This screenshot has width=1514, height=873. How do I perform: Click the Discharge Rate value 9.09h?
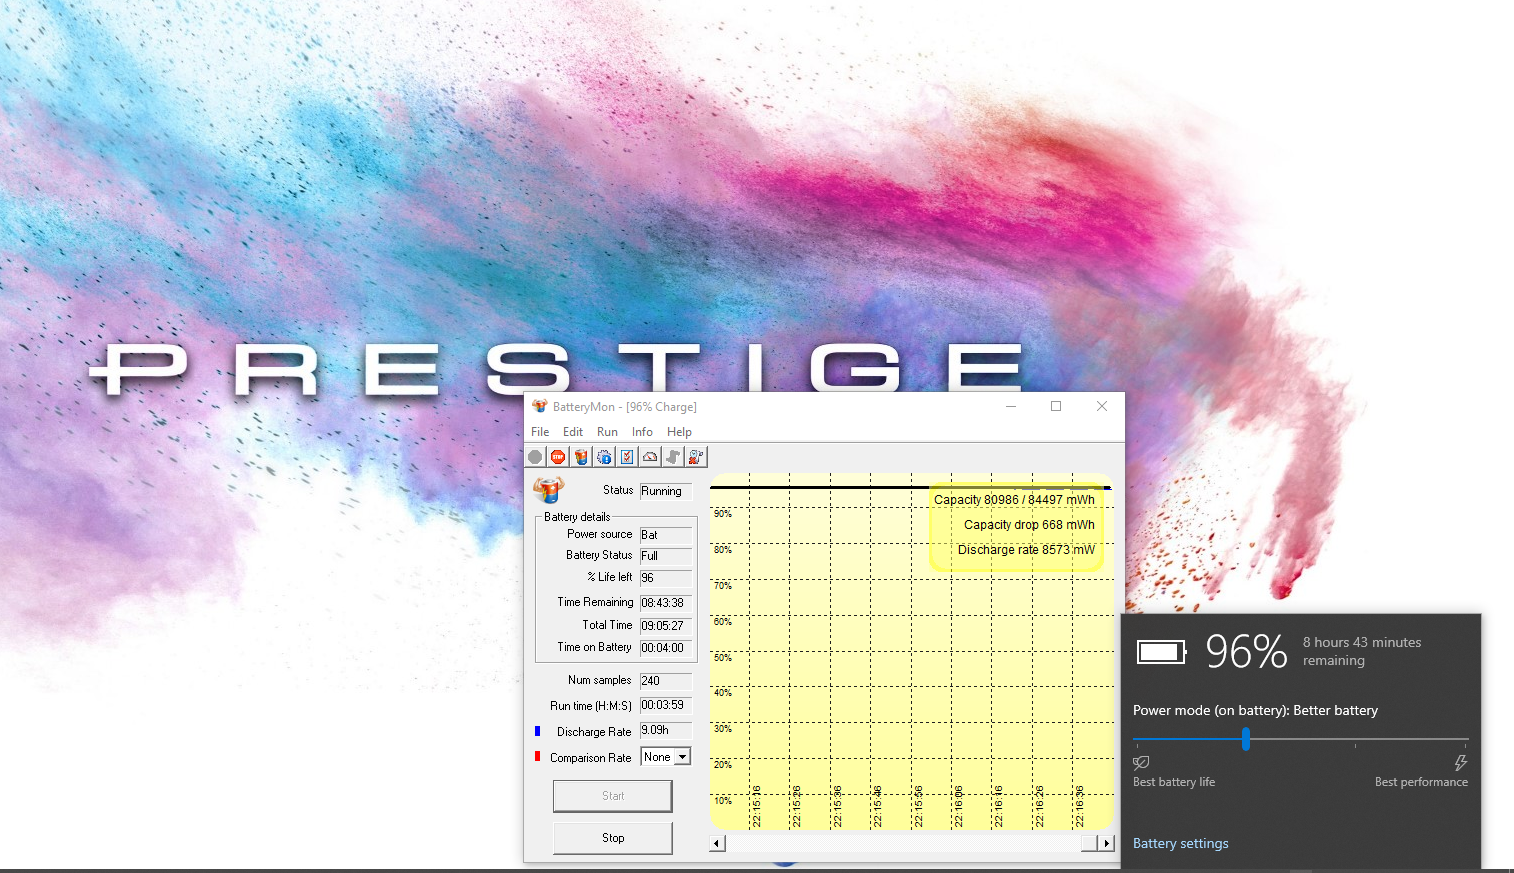[x=666, y=730]
